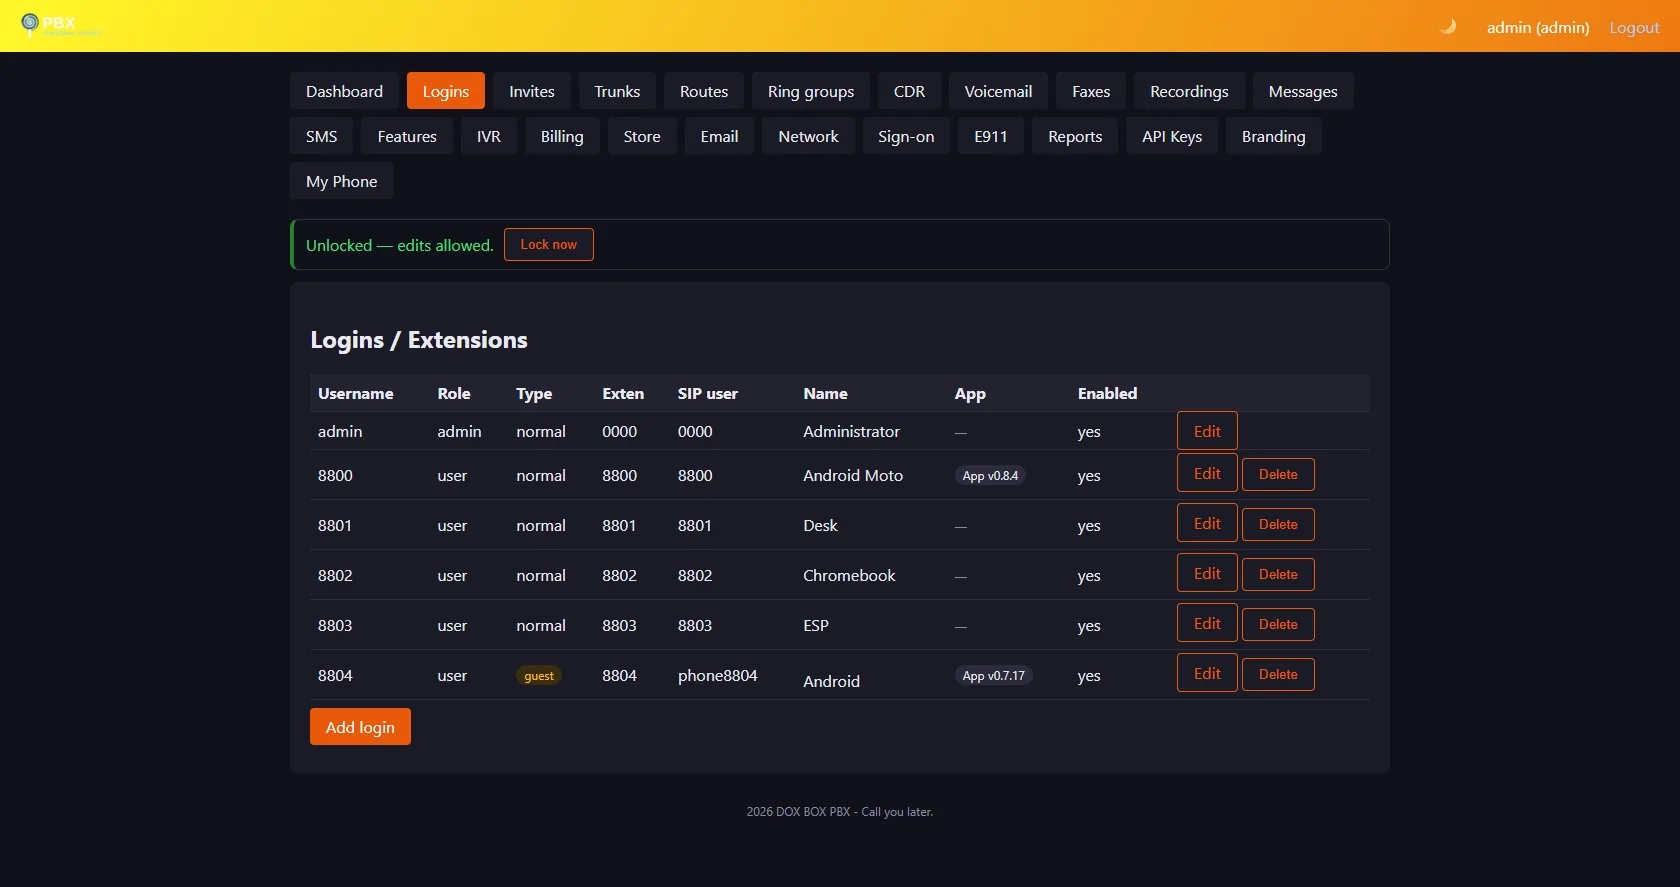This screenshot has width=1680, height=887.
Task: Open the IVR tab
Action: click(x=489, y=136)
